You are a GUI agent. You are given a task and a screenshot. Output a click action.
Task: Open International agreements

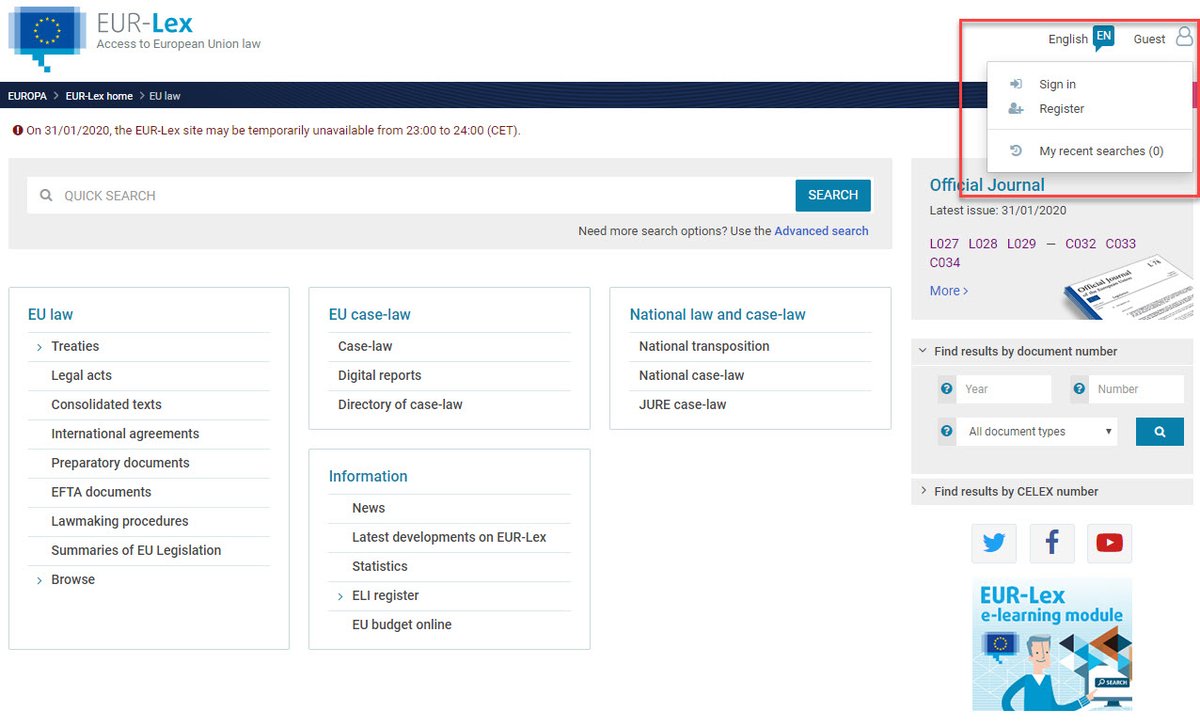(x=125, y=434)
